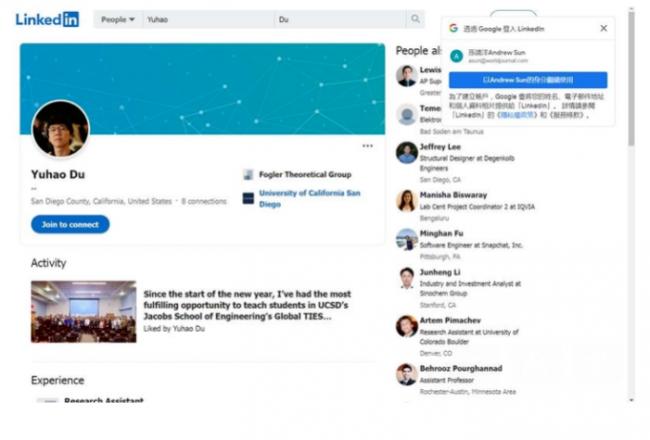Click the Yuhao Du profile name

[58, 175]
